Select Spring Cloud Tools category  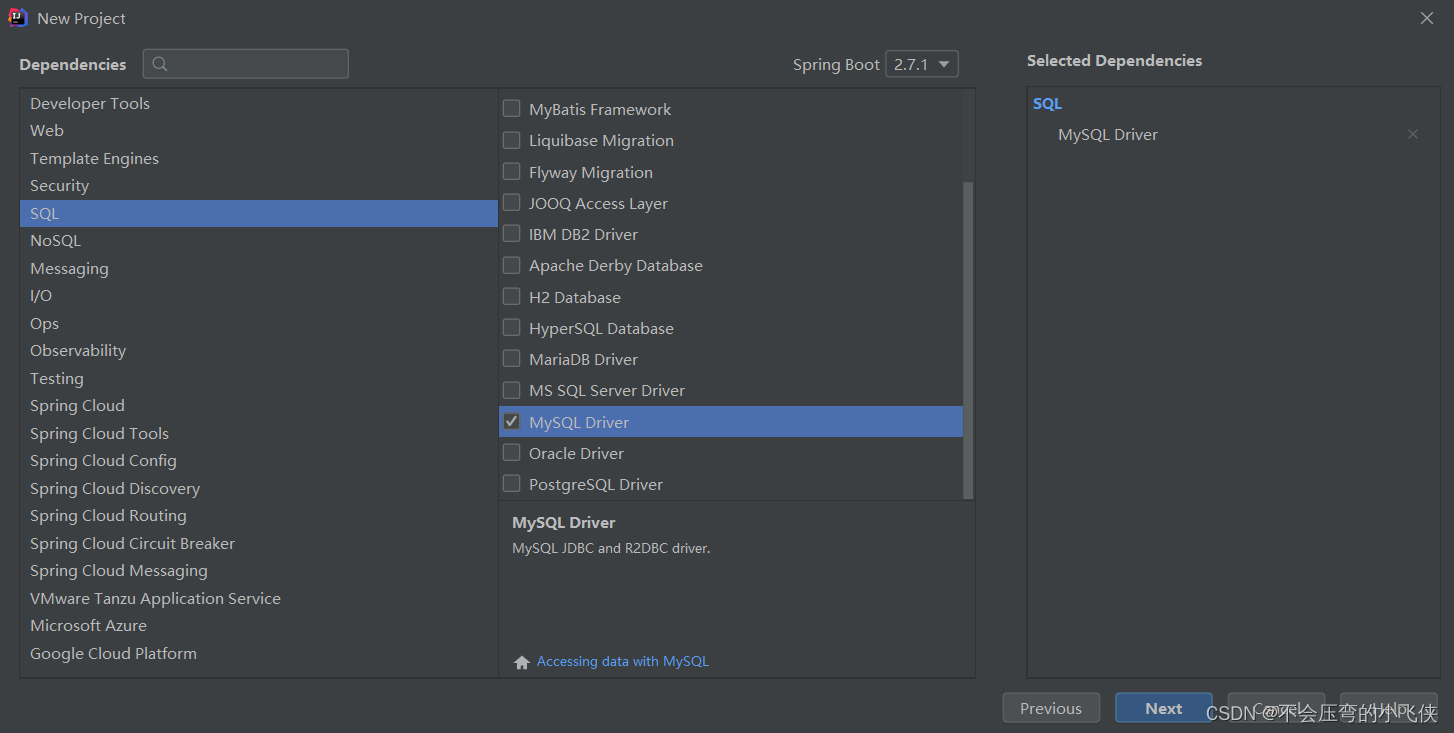click(x=258, y=433)
